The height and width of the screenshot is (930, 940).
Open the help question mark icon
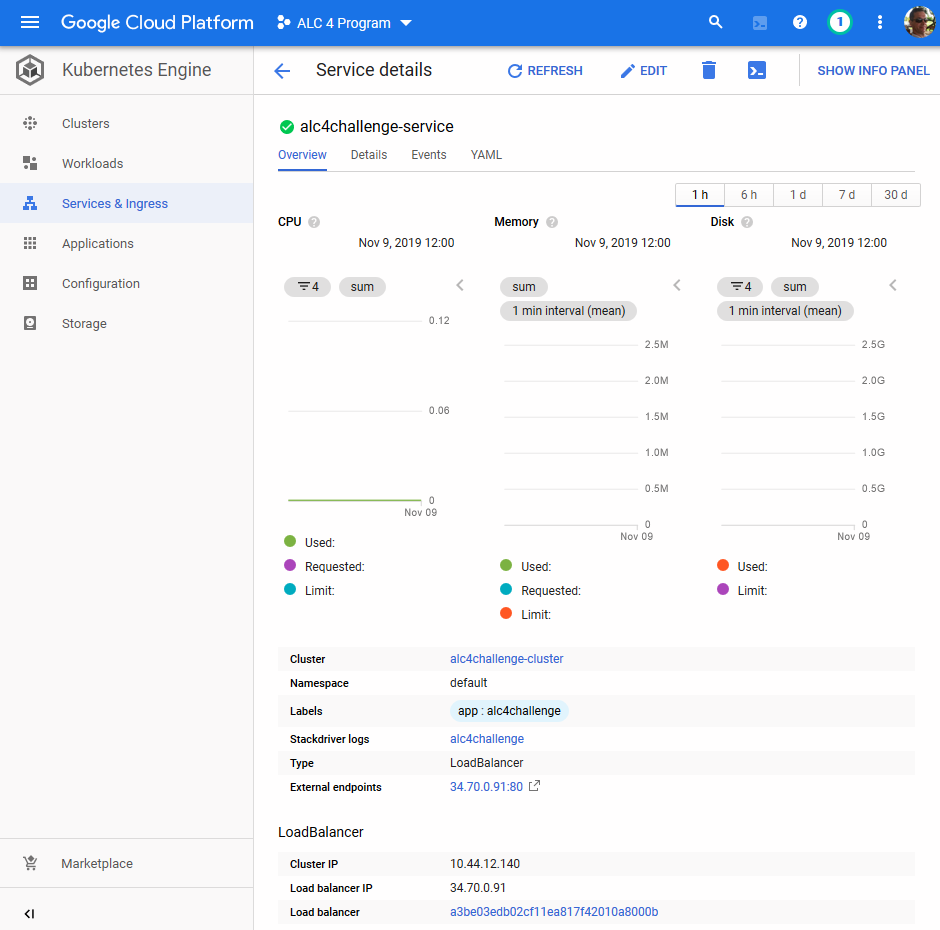(800, 23)
